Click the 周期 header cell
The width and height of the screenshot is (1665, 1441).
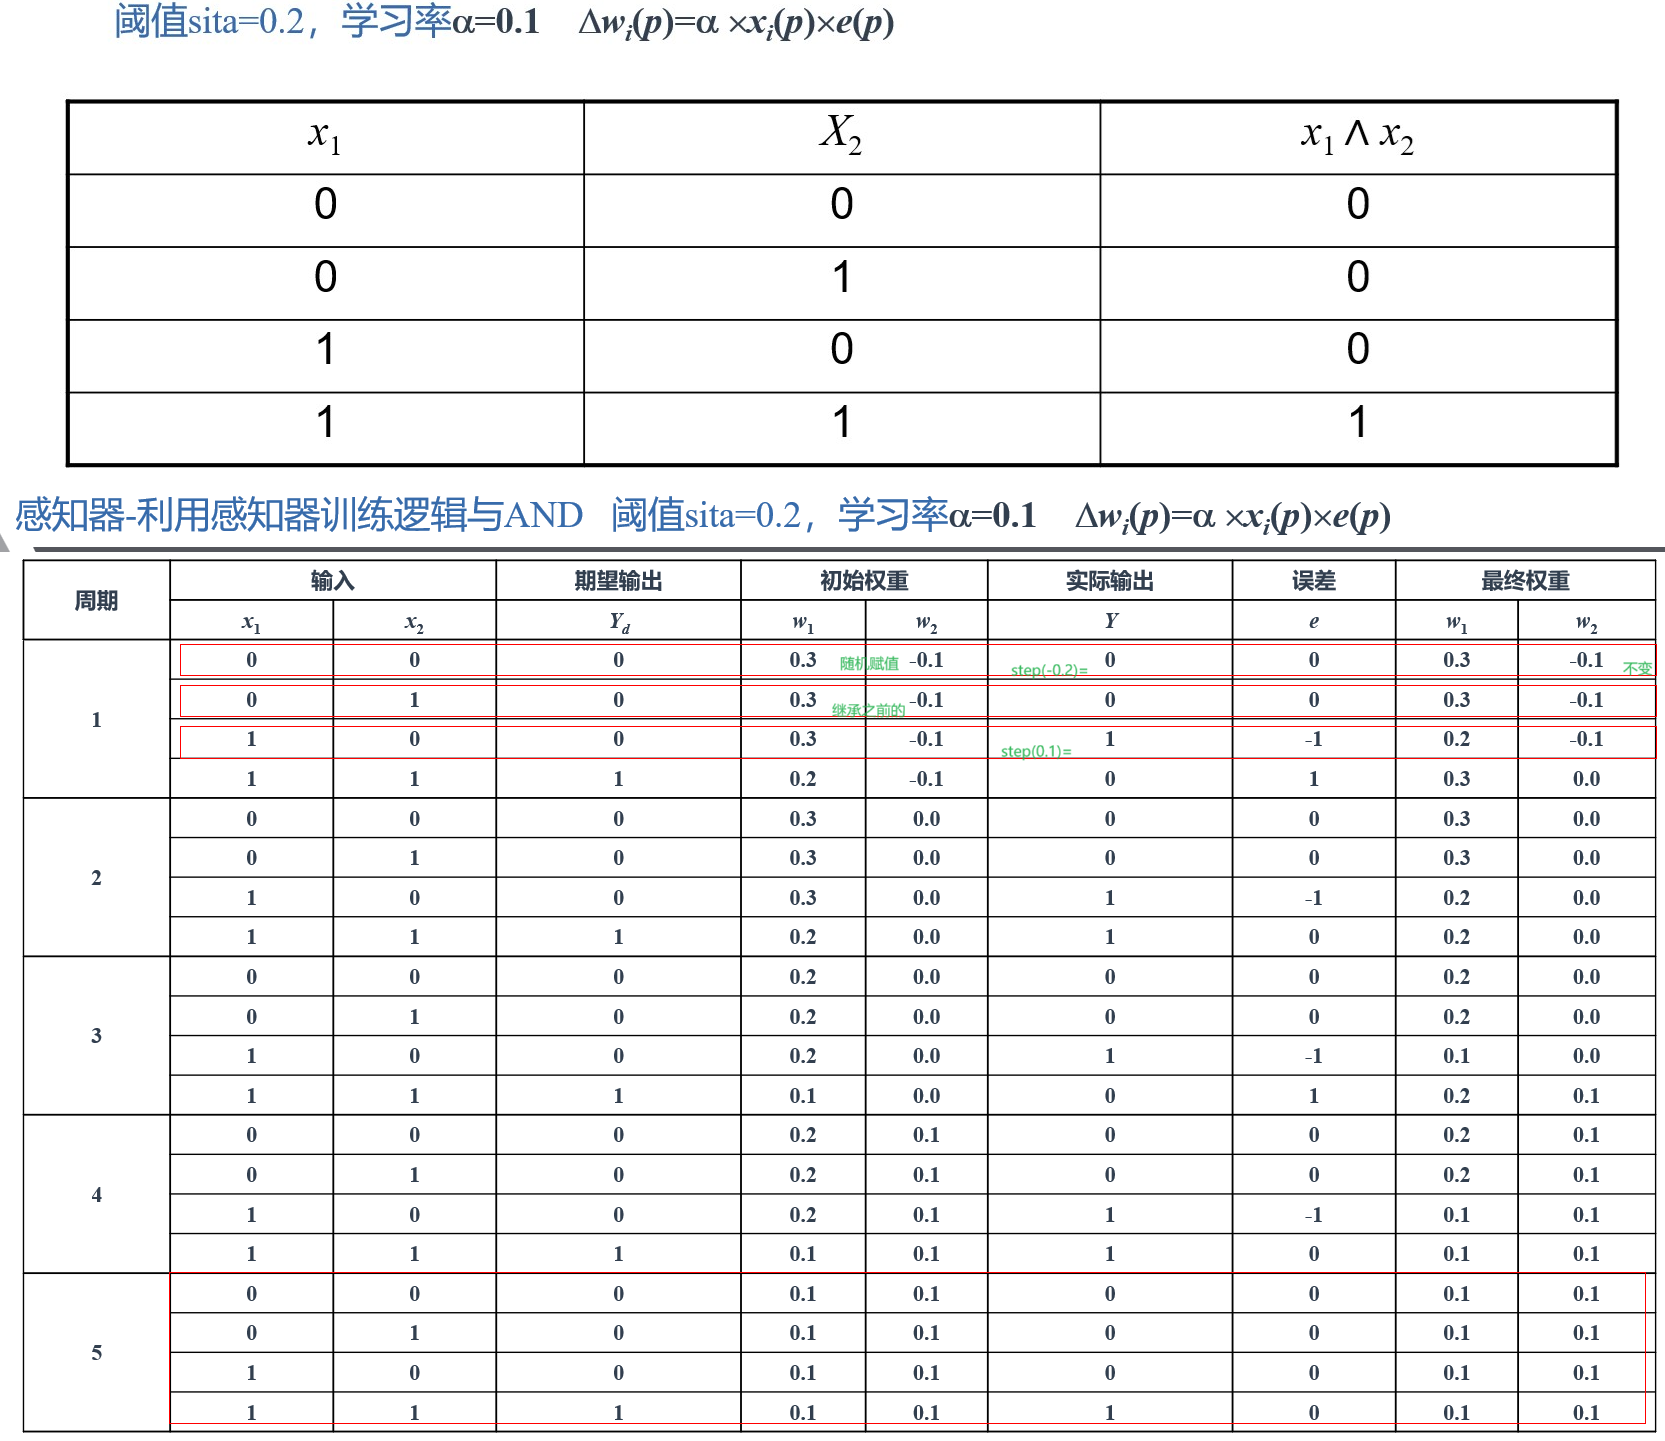tap(96, 600)
